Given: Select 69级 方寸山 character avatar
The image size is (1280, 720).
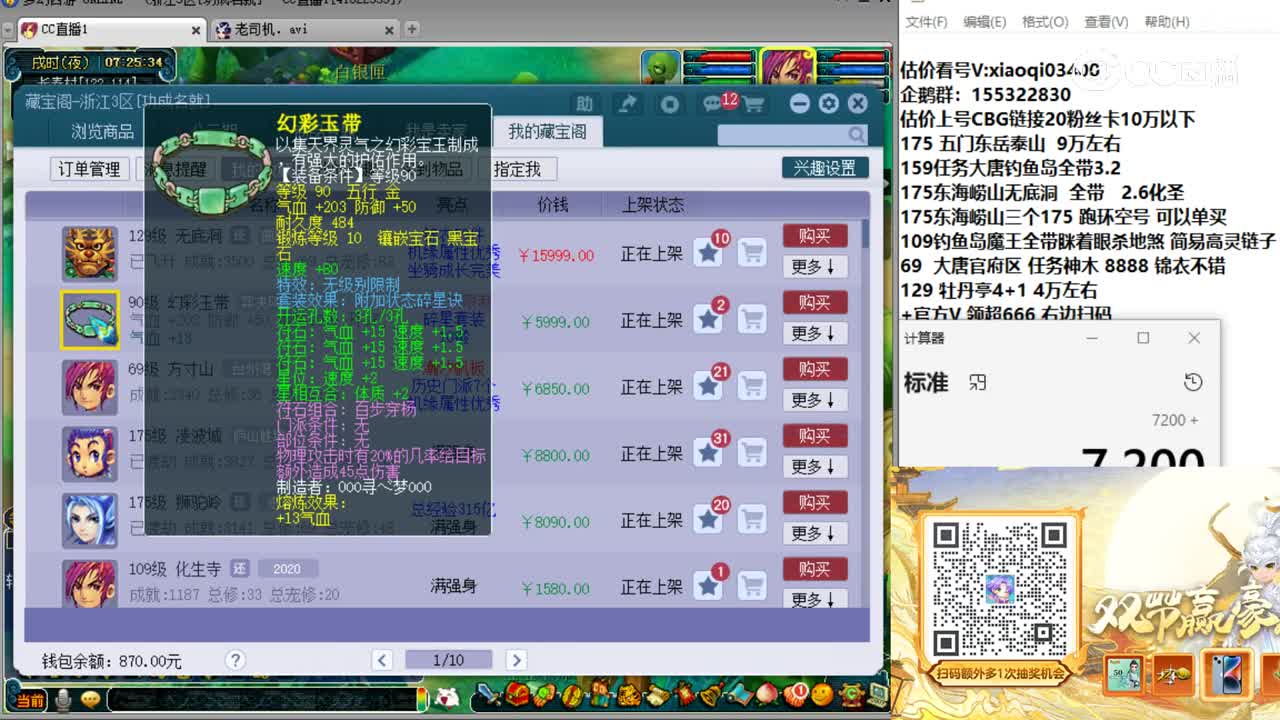Looking at the screenshot, I should click(90, 387).
